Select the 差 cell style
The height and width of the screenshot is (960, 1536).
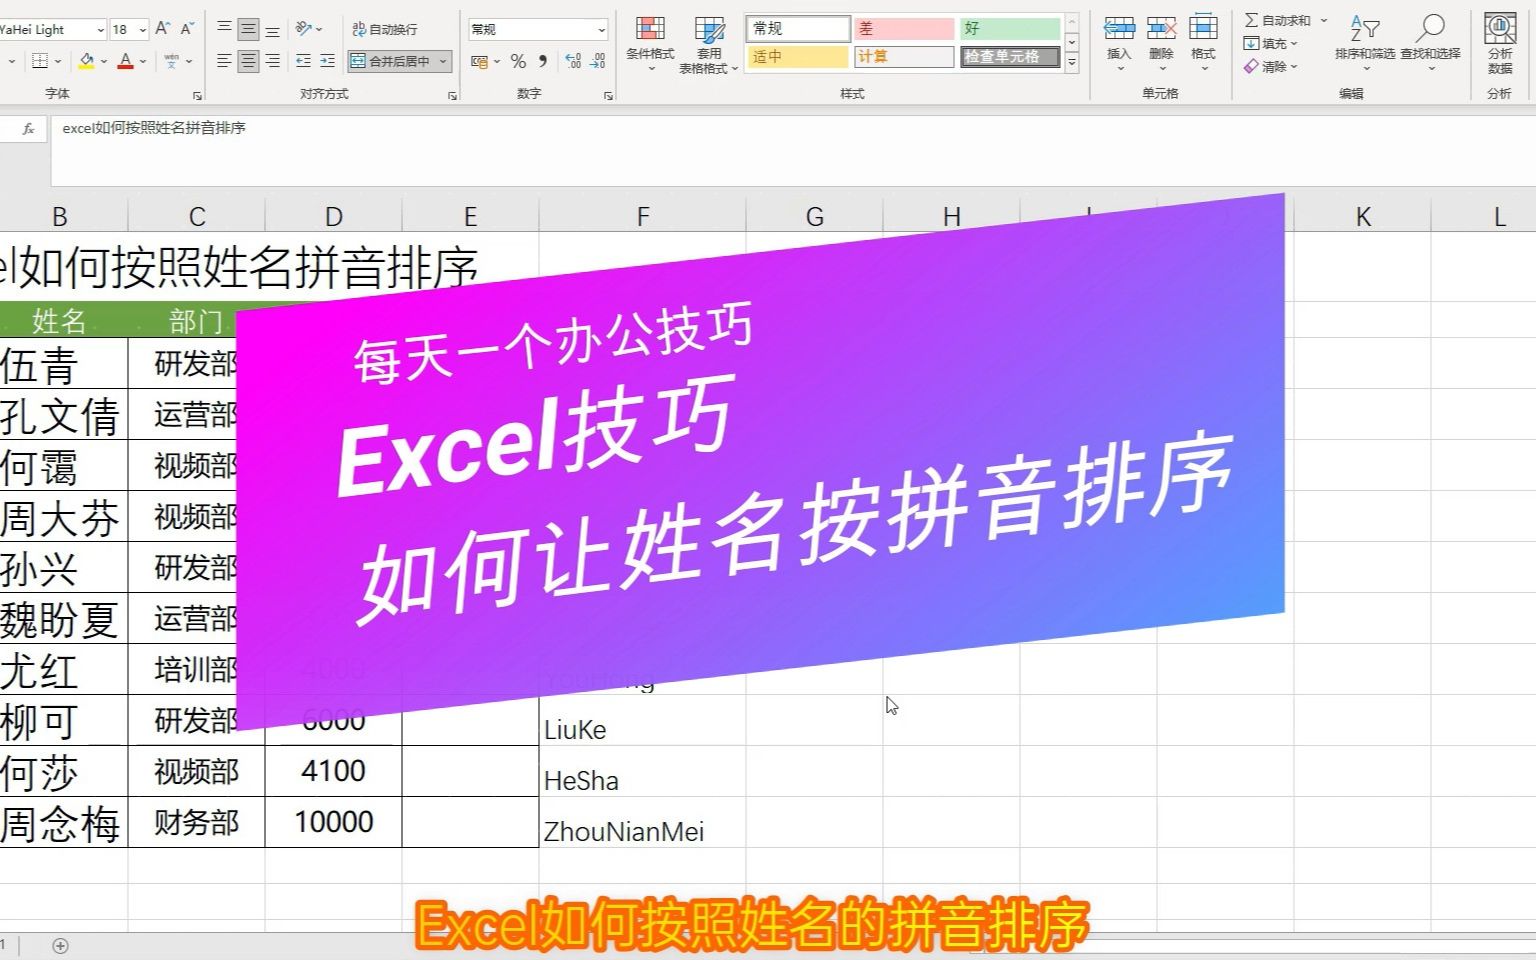click(x=903, y=29)
